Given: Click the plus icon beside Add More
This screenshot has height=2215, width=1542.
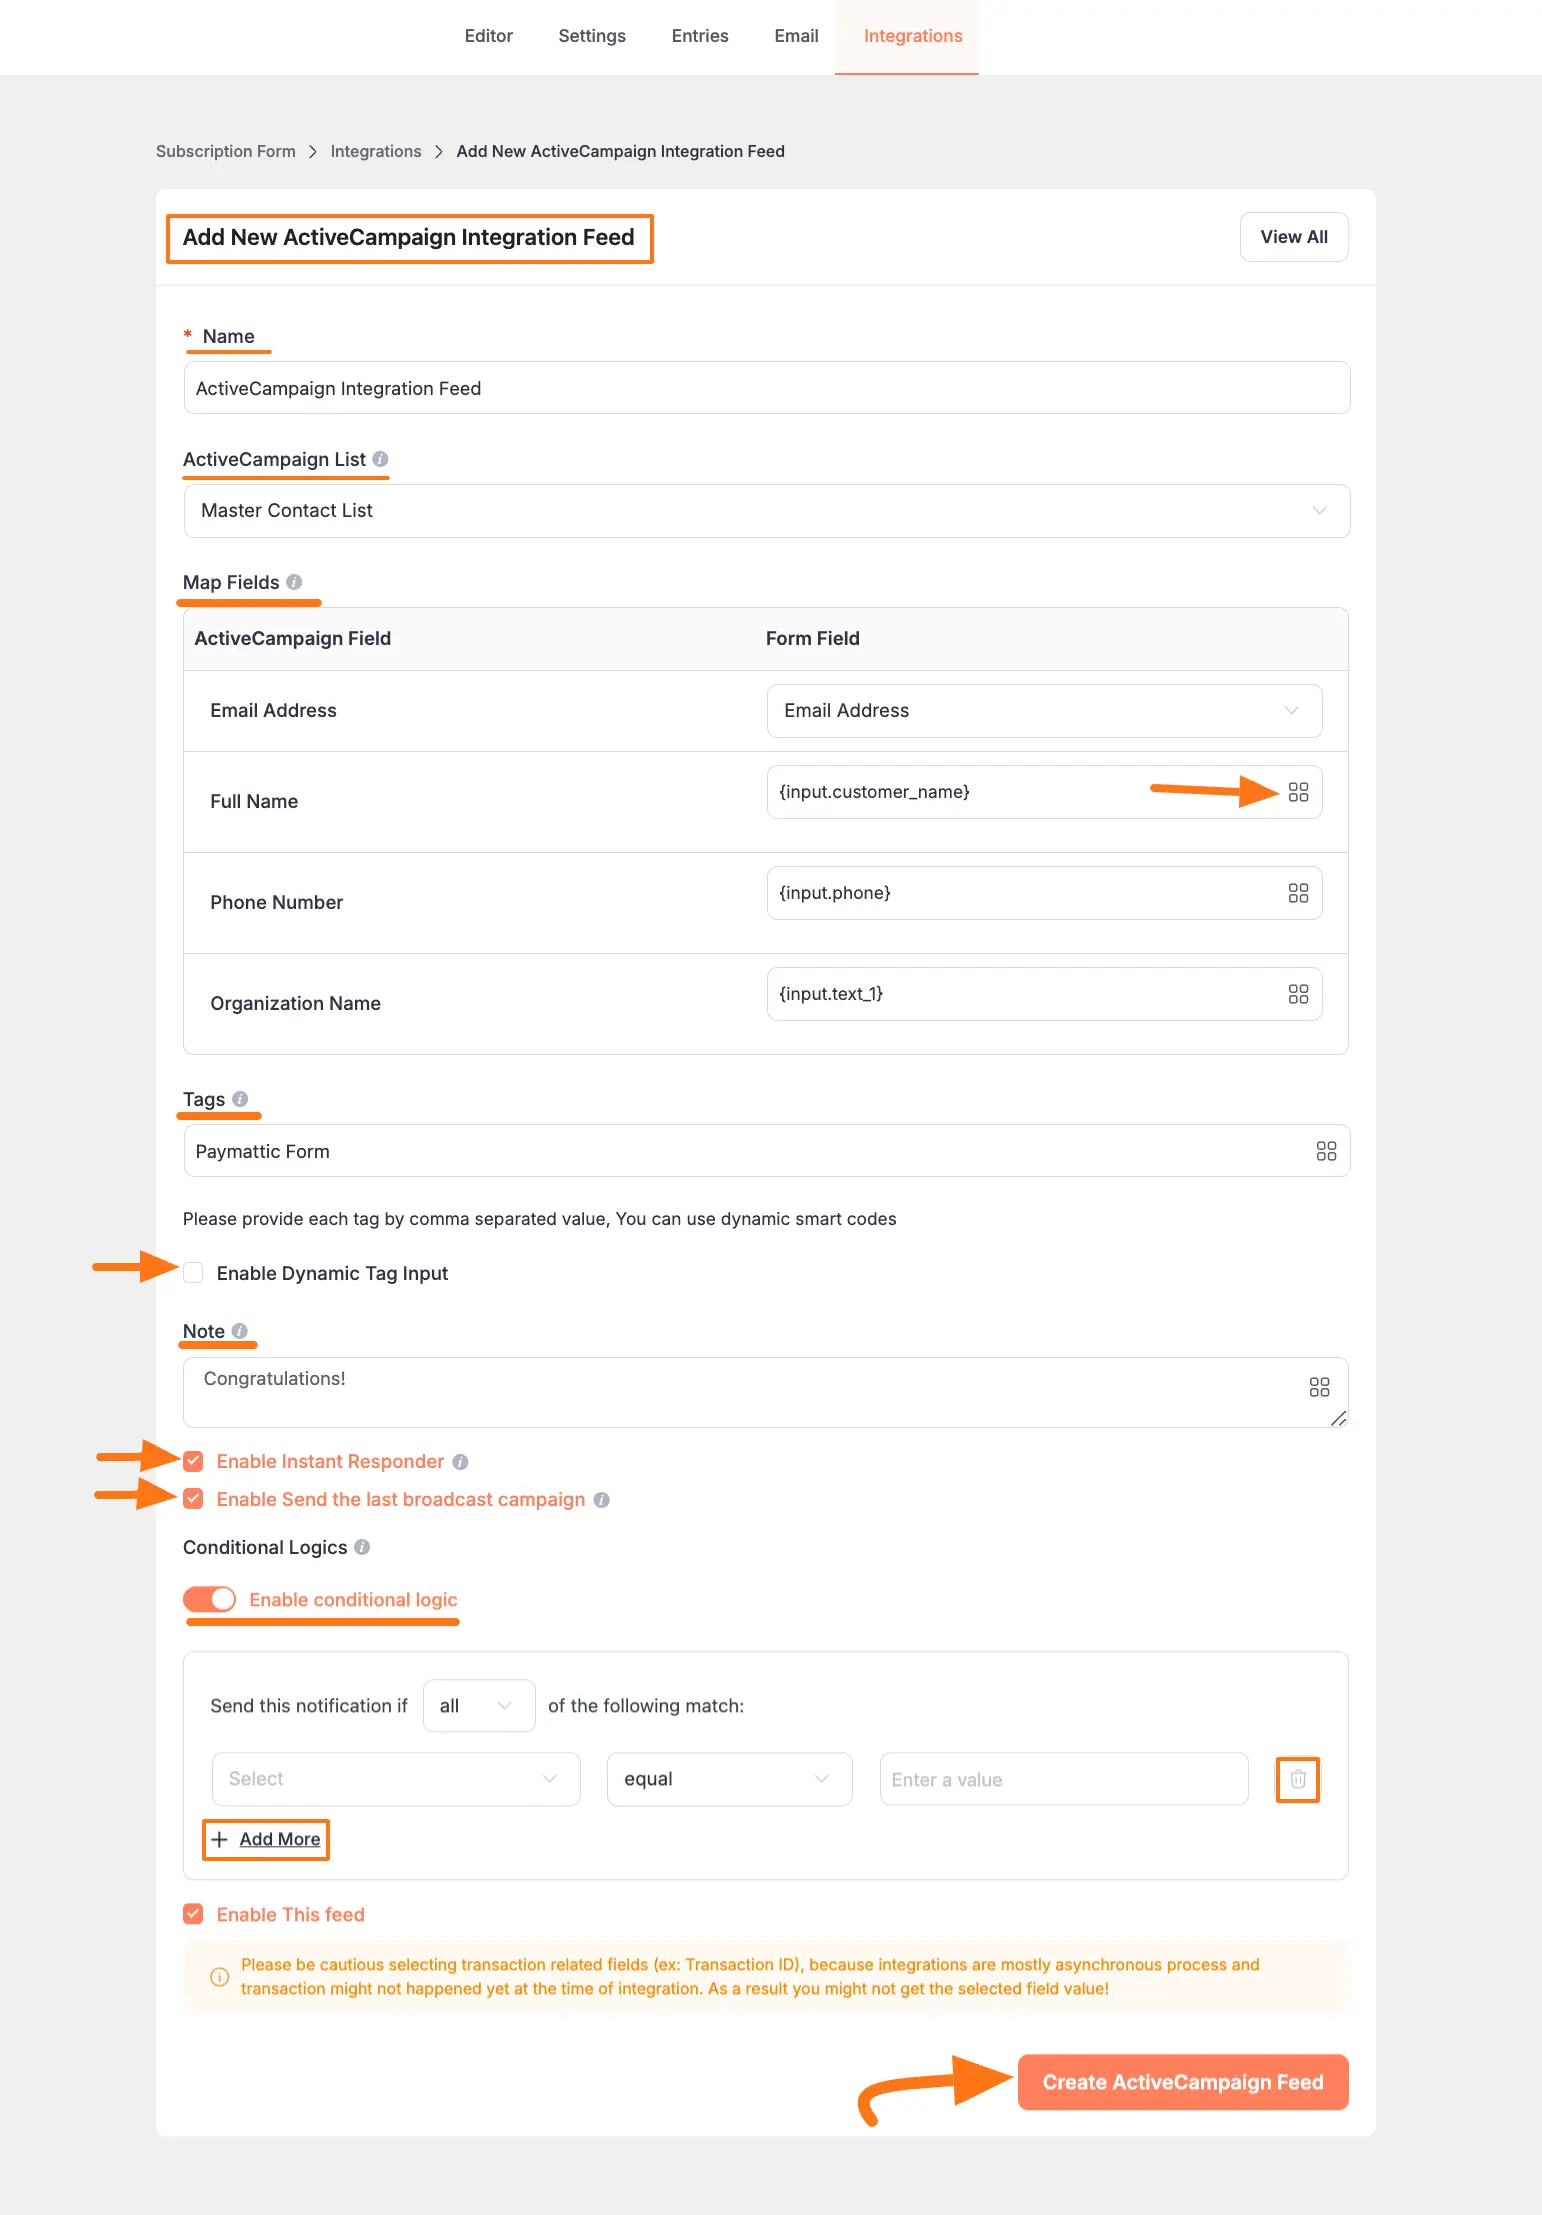Looking at the screenshot, I should point(219,1839).
